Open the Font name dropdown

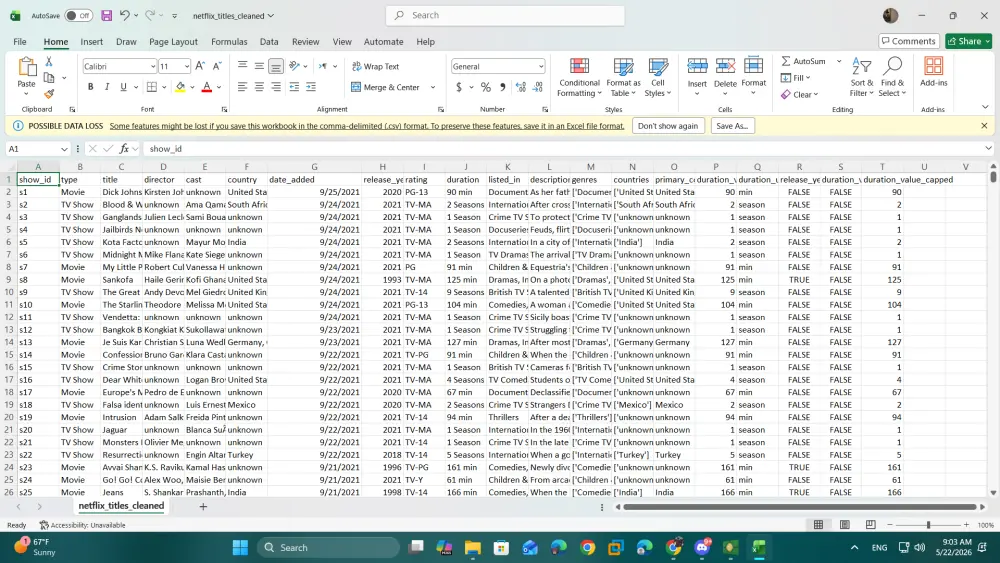coord(152,66)
